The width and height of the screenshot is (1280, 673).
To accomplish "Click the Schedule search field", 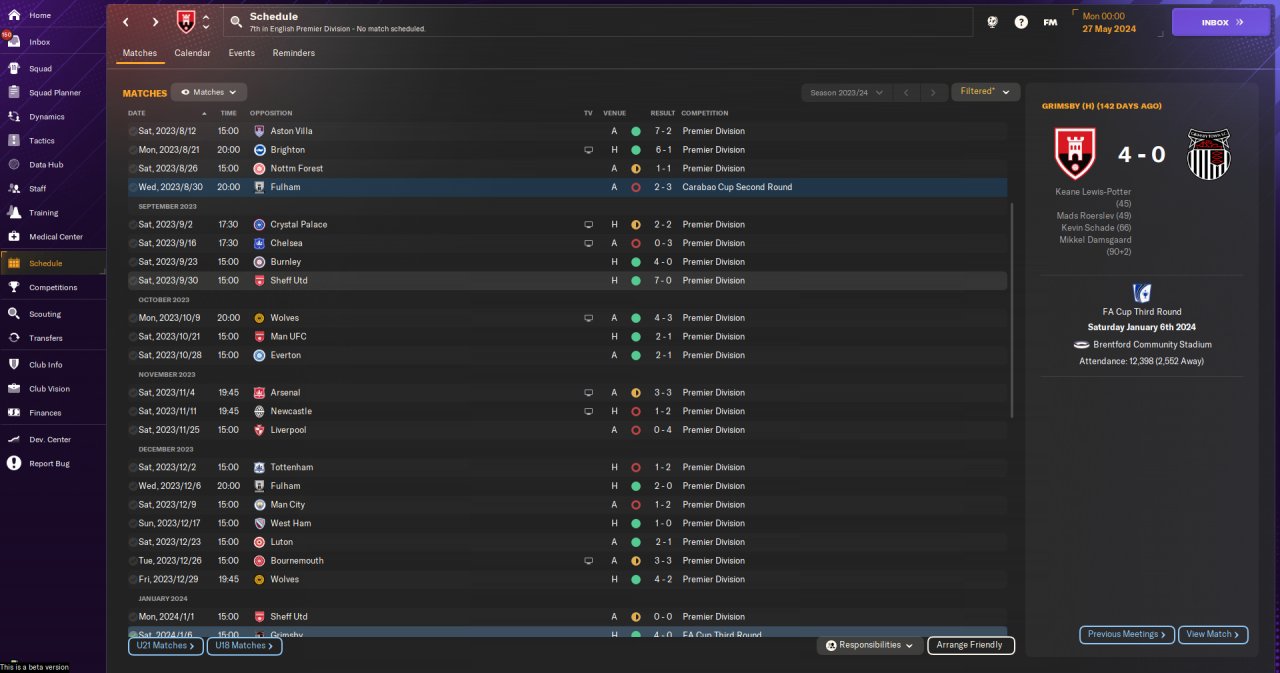I will [597, 22].
